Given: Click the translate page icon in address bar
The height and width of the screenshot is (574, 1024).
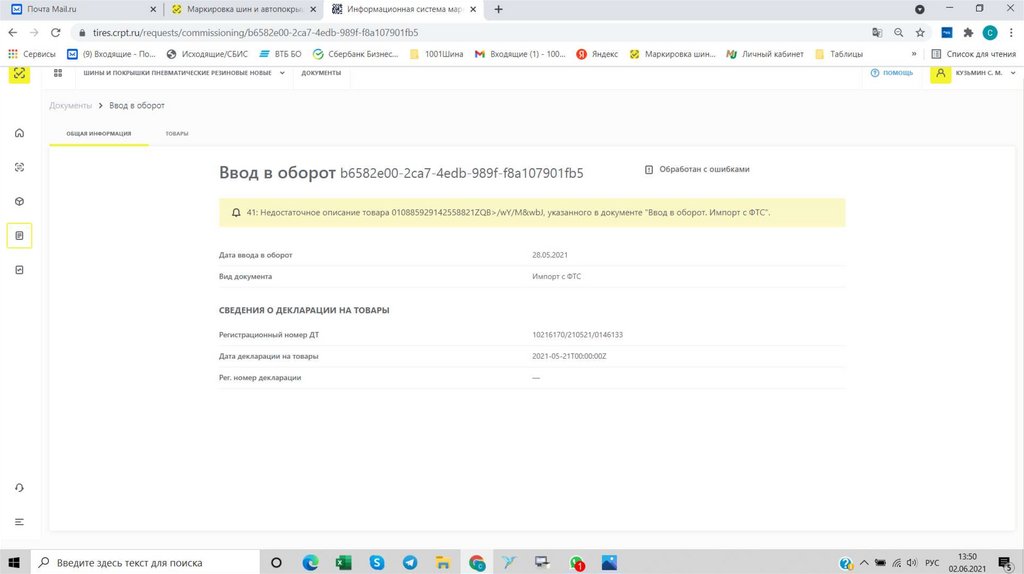Looking at the screenshot, I should tap(877, 33).
